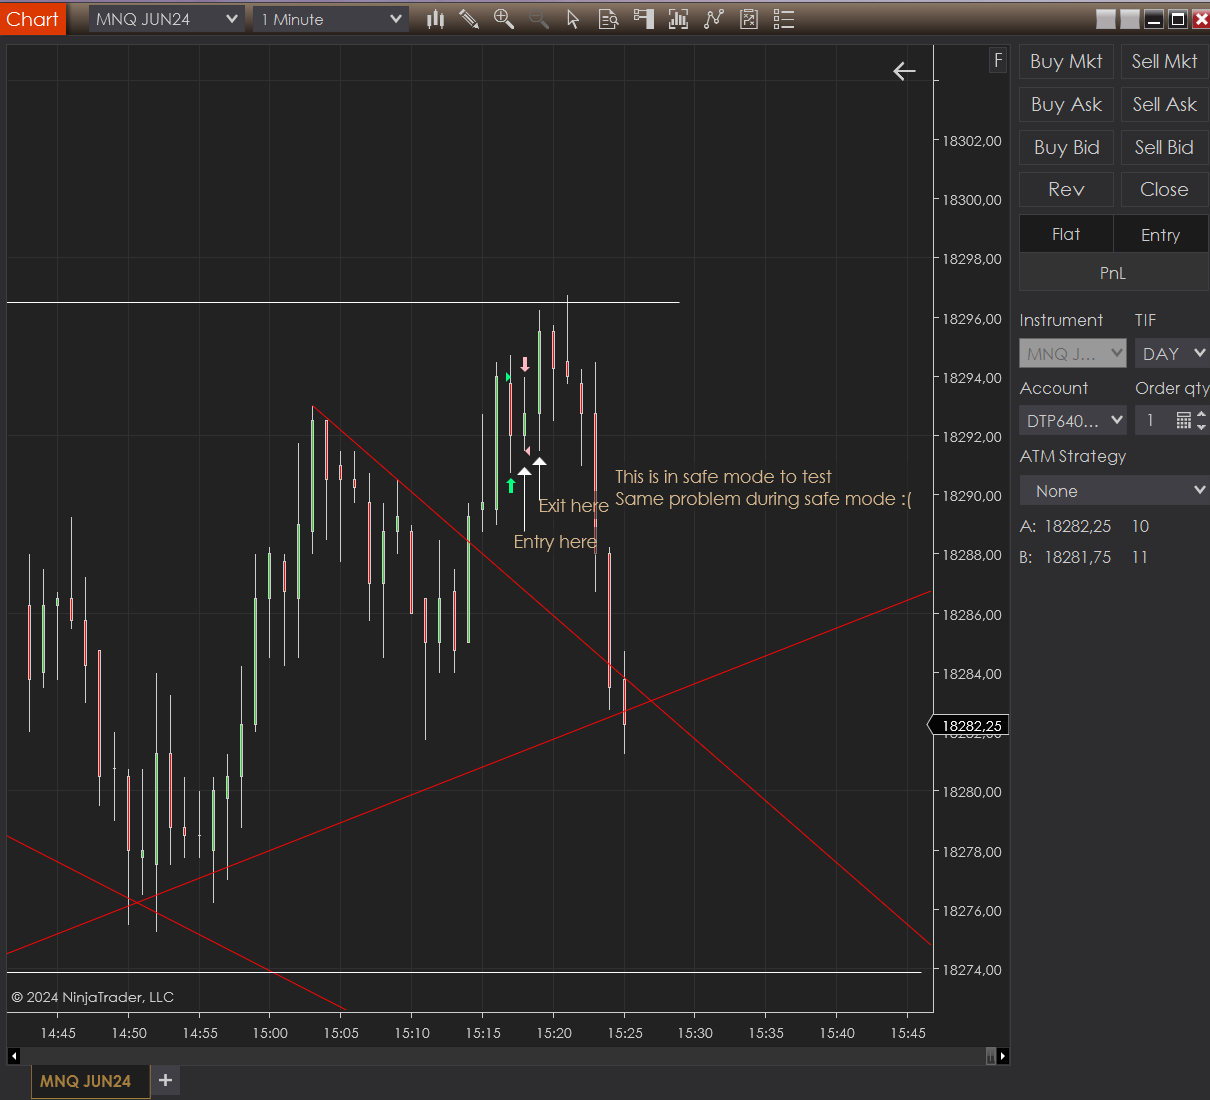Click the current price marker 18282,25
This screenshot has width=1210, height=1100.
(970, 726)
